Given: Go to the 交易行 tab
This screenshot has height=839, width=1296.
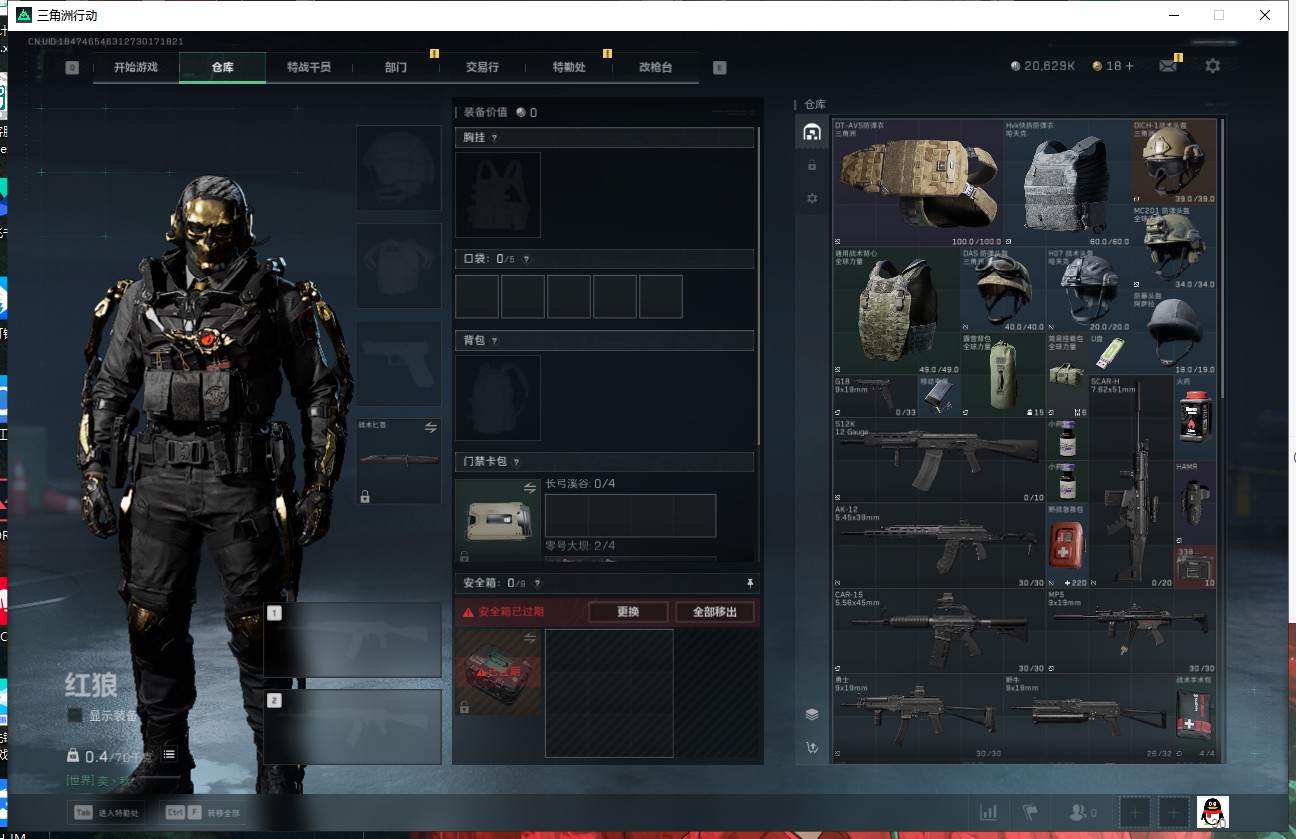Looking at the screenshot, I should tap(482, 67).
